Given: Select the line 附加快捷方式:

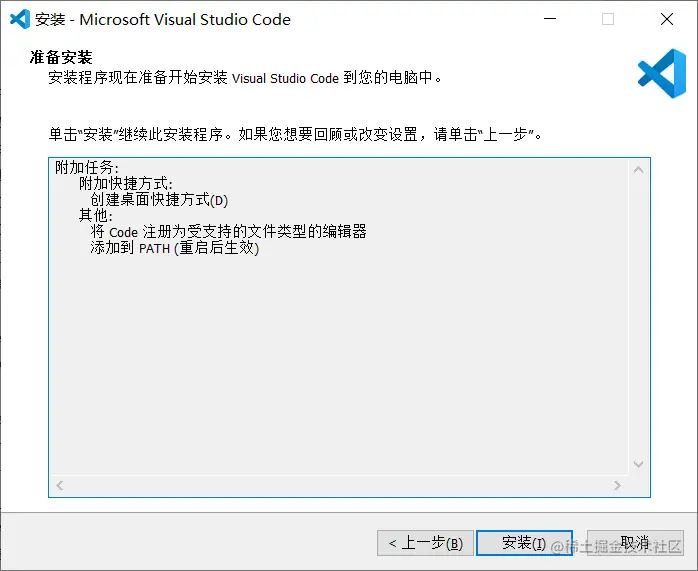Looking at the screenshot, I should click(126, 184).
